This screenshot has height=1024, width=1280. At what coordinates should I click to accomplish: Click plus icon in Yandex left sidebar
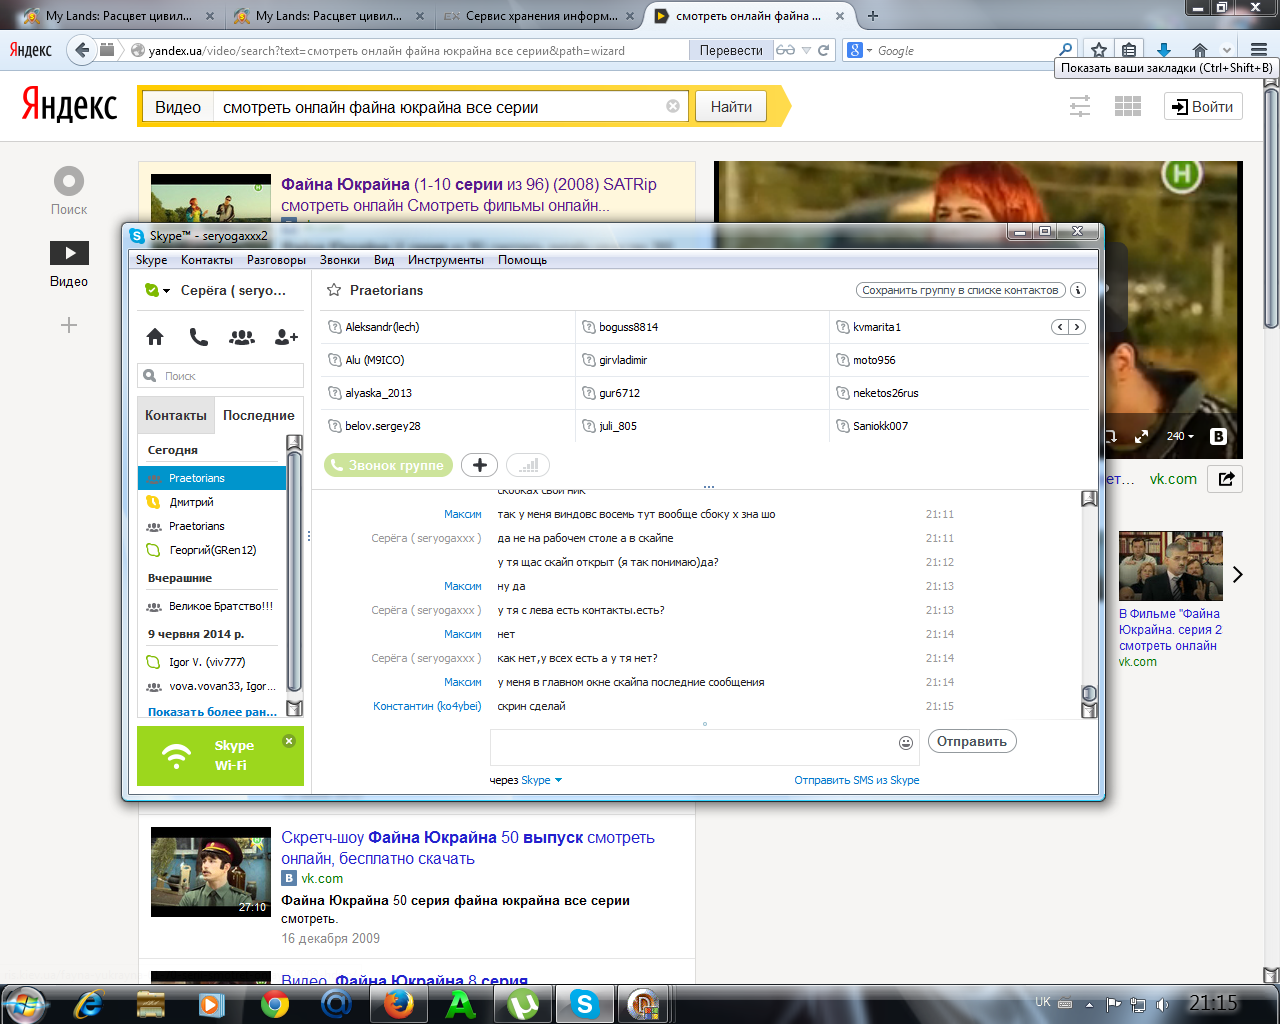coord(69,325)
